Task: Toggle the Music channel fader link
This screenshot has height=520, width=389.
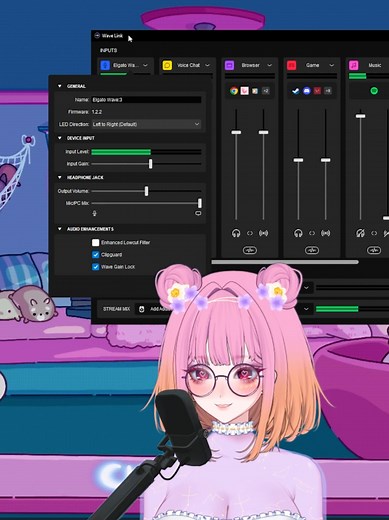Action: (374, 233)
